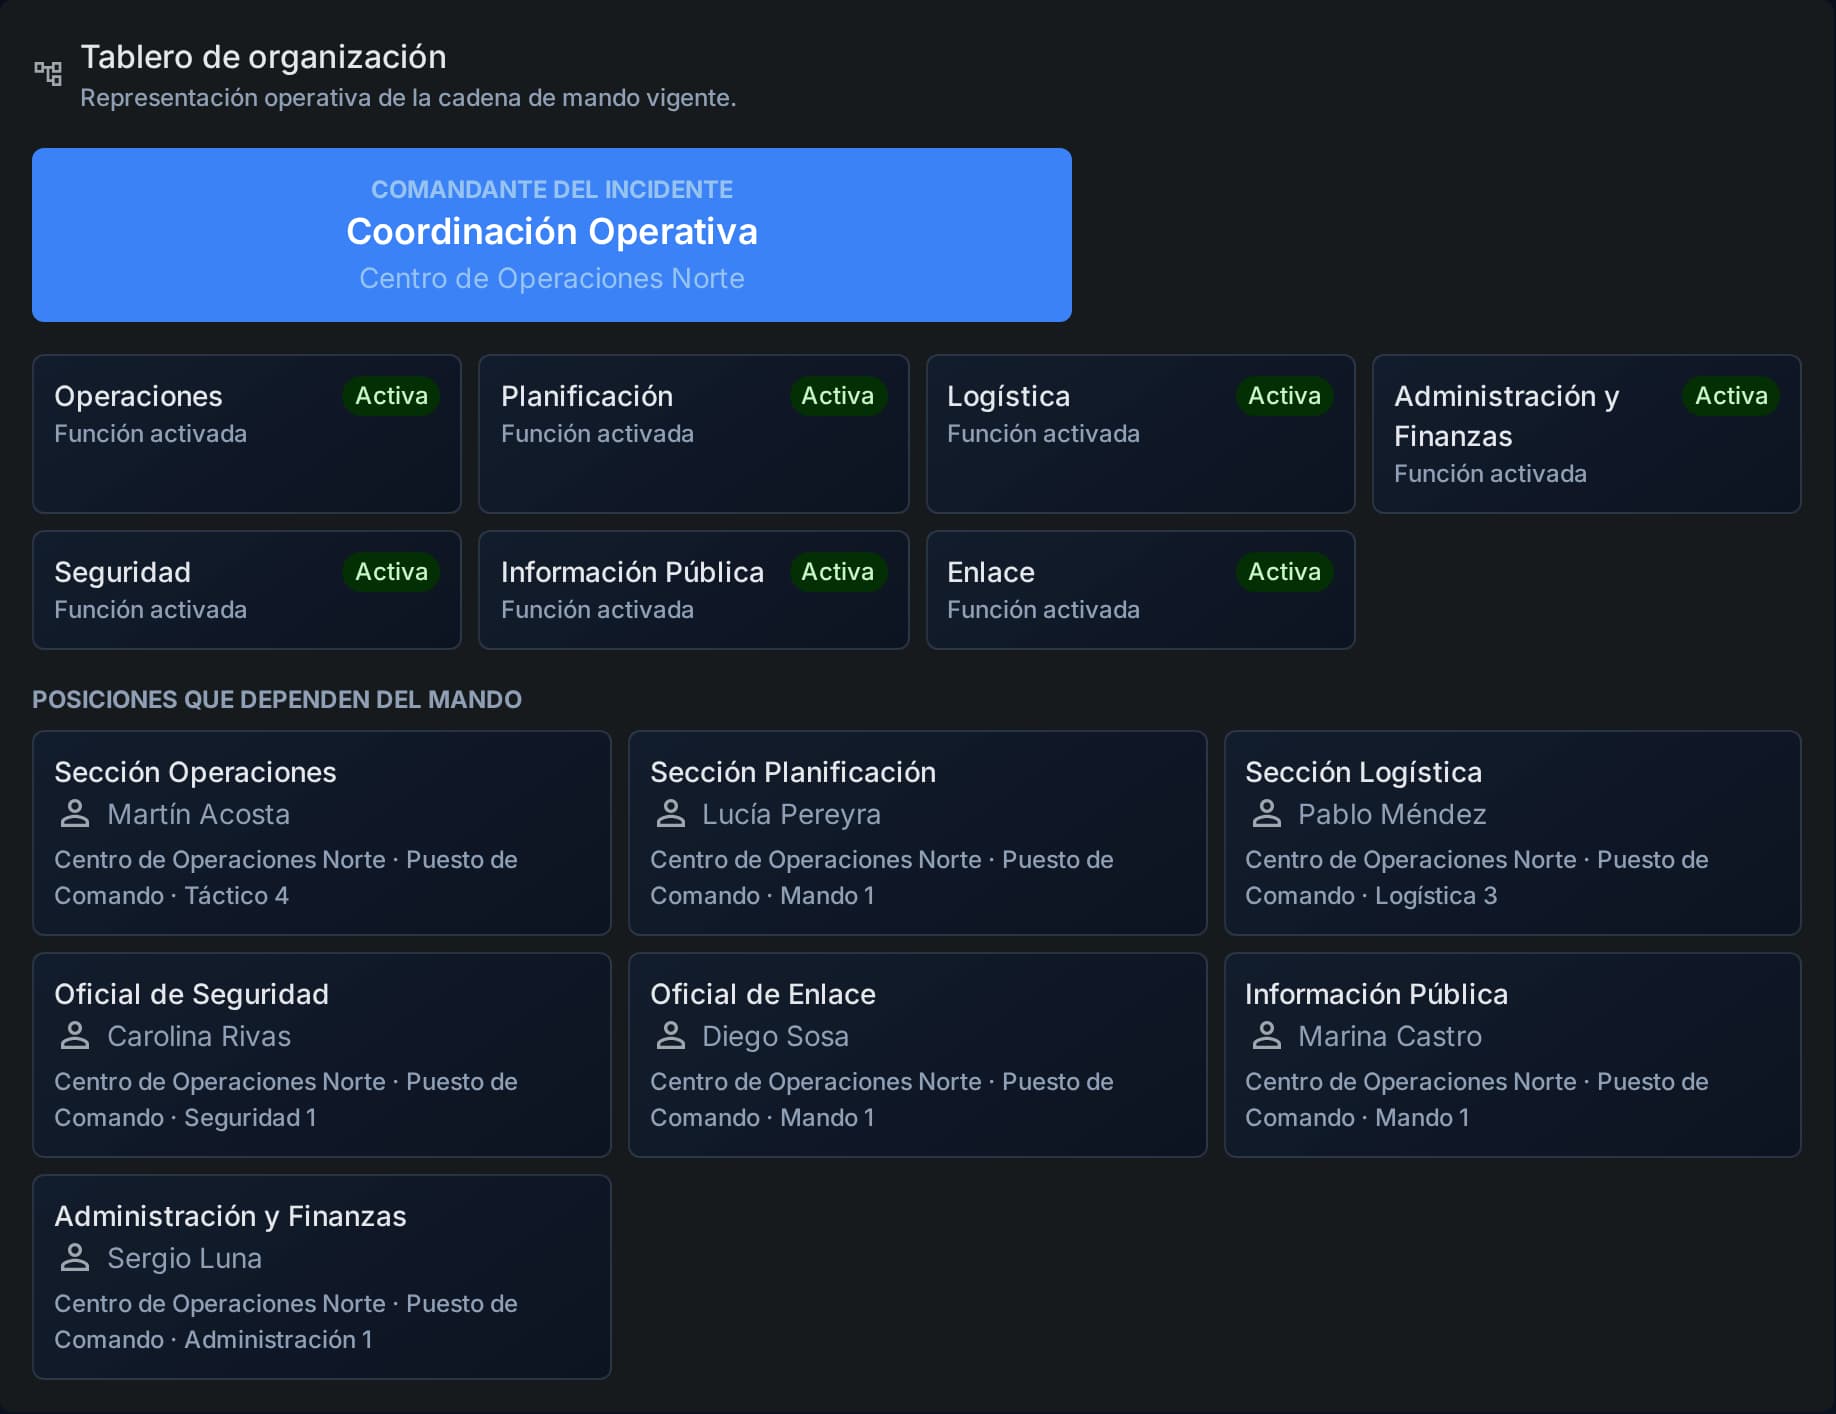The width and height of the screenshot is (1836, 1414).
Task: Click the name Sergio Luna
Action: pos(184,1259)
